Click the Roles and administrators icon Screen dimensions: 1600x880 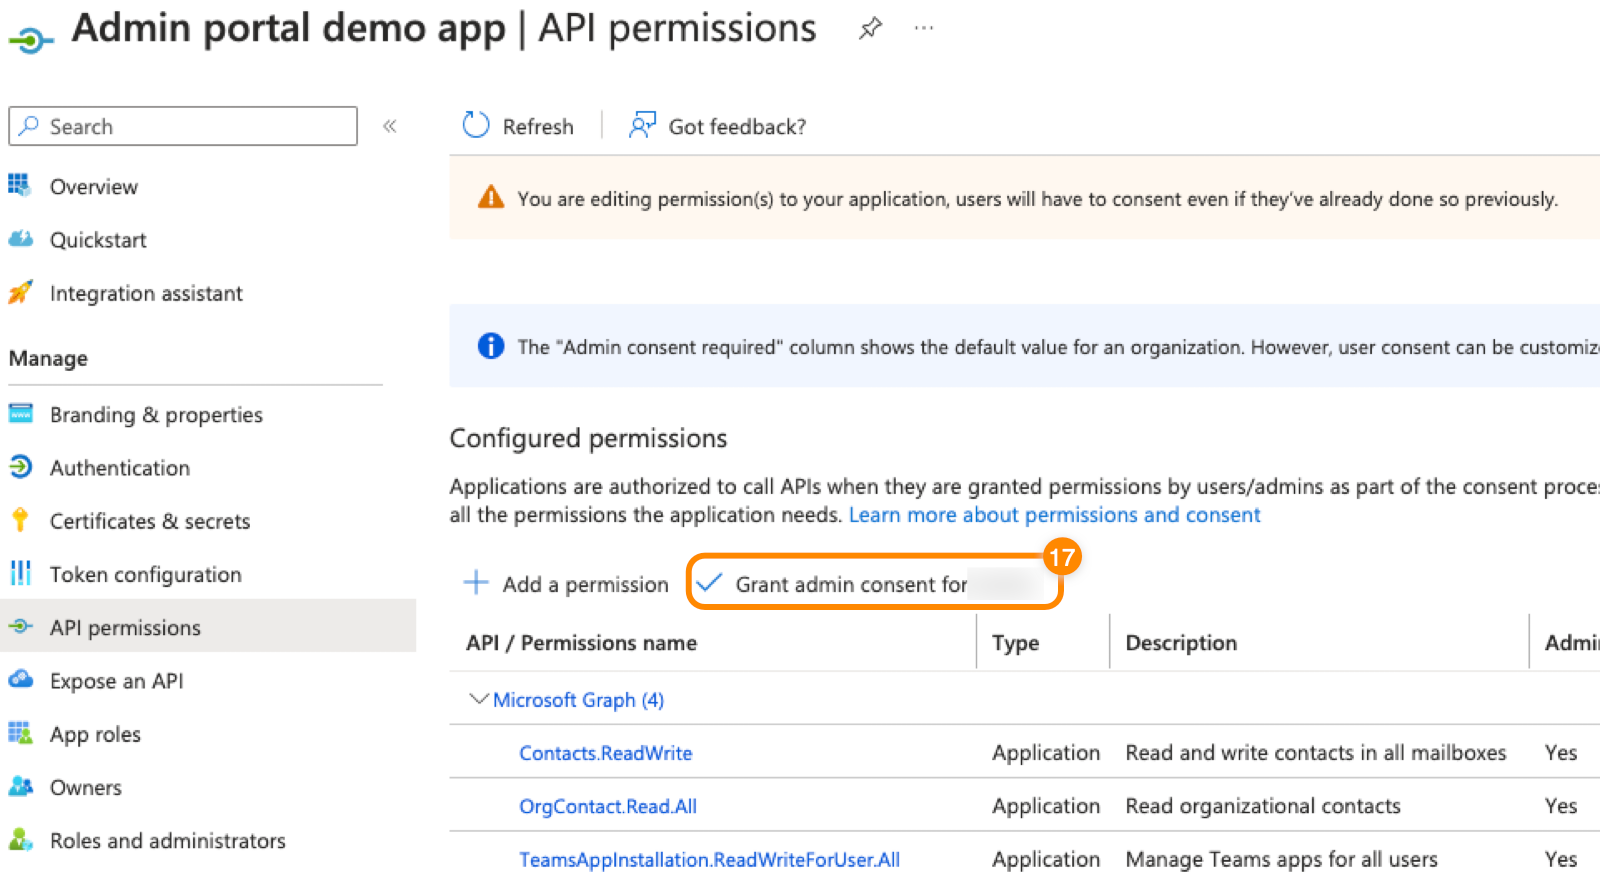(x=20, y=840)
